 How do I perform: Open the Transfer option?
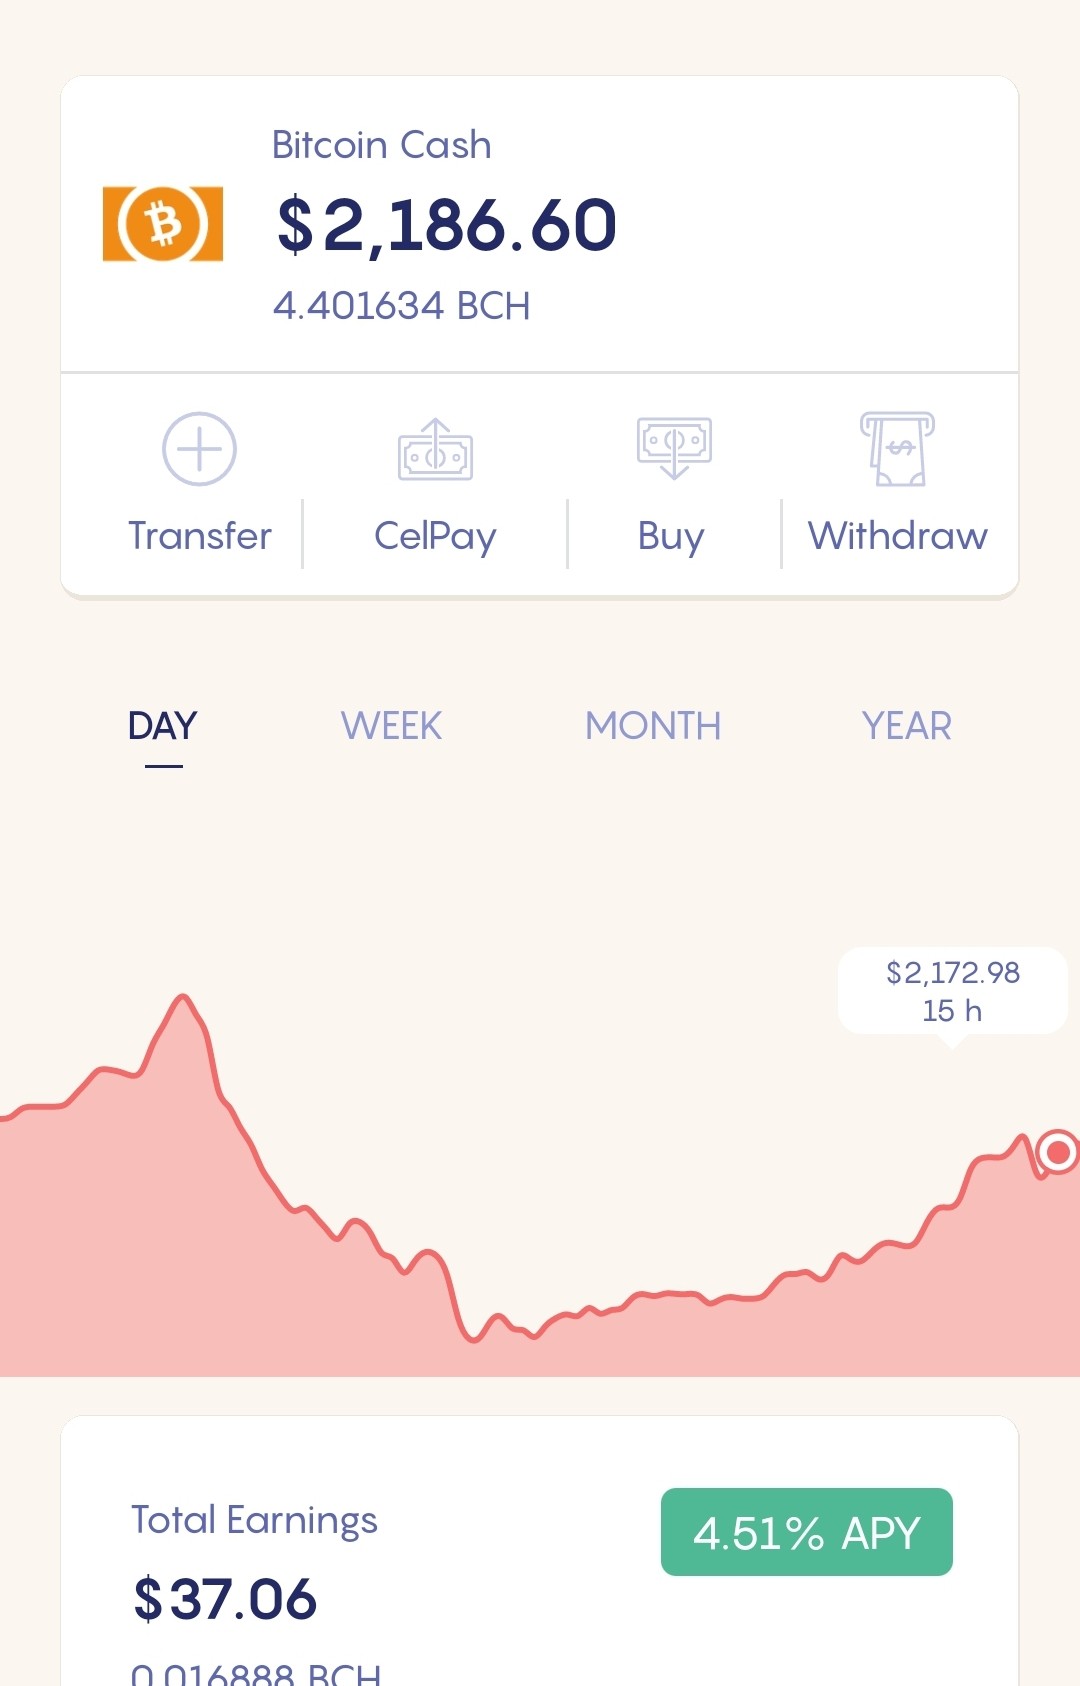point(200,536)
